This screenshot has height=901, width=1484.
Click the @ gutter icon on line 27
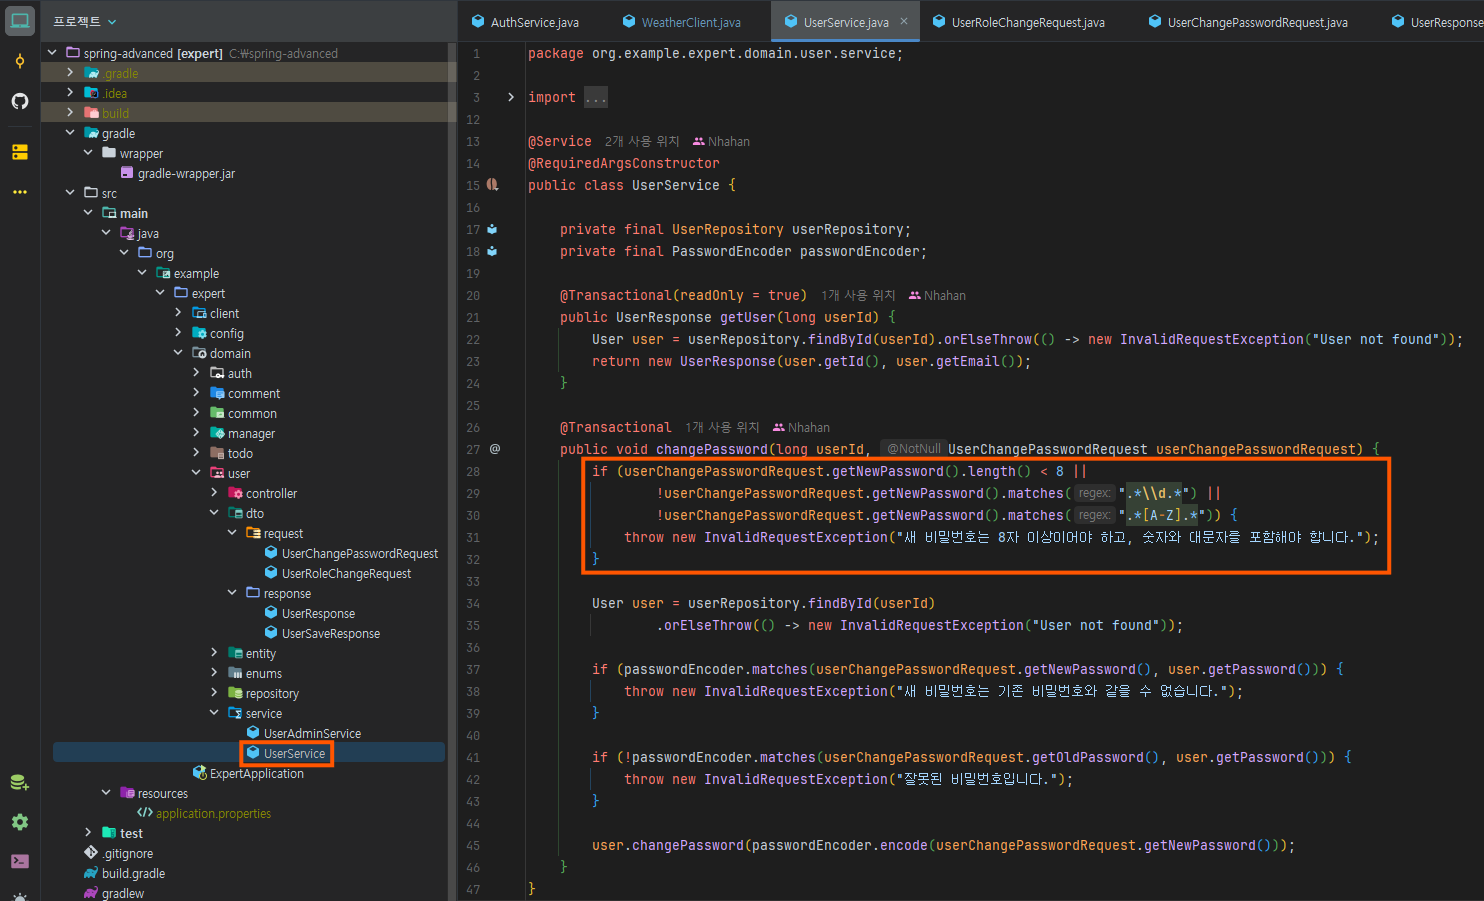495,449
